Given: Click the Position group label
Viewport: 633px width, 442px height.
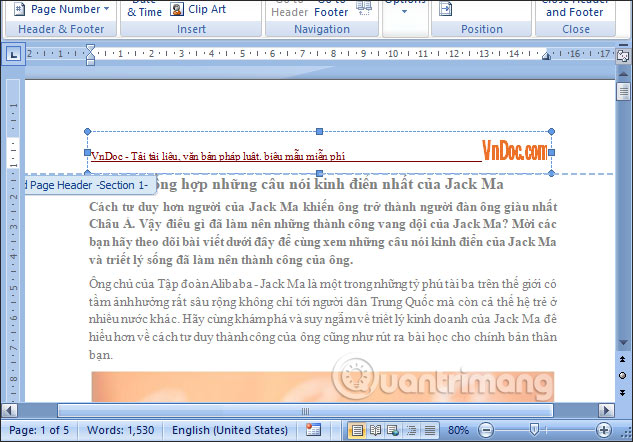Looking at the screenshot, I should coord(482,29).
